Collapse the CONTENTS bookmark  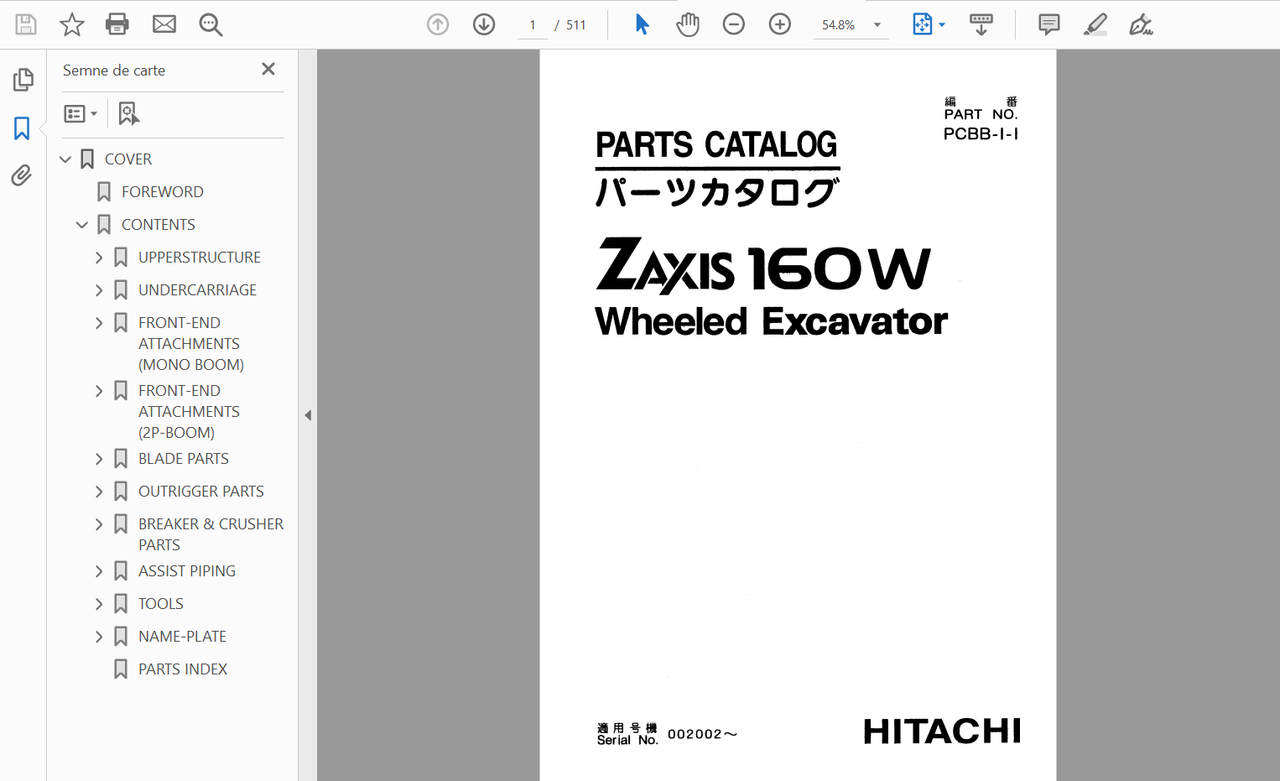pyautogui.click(x=82, y=225)
